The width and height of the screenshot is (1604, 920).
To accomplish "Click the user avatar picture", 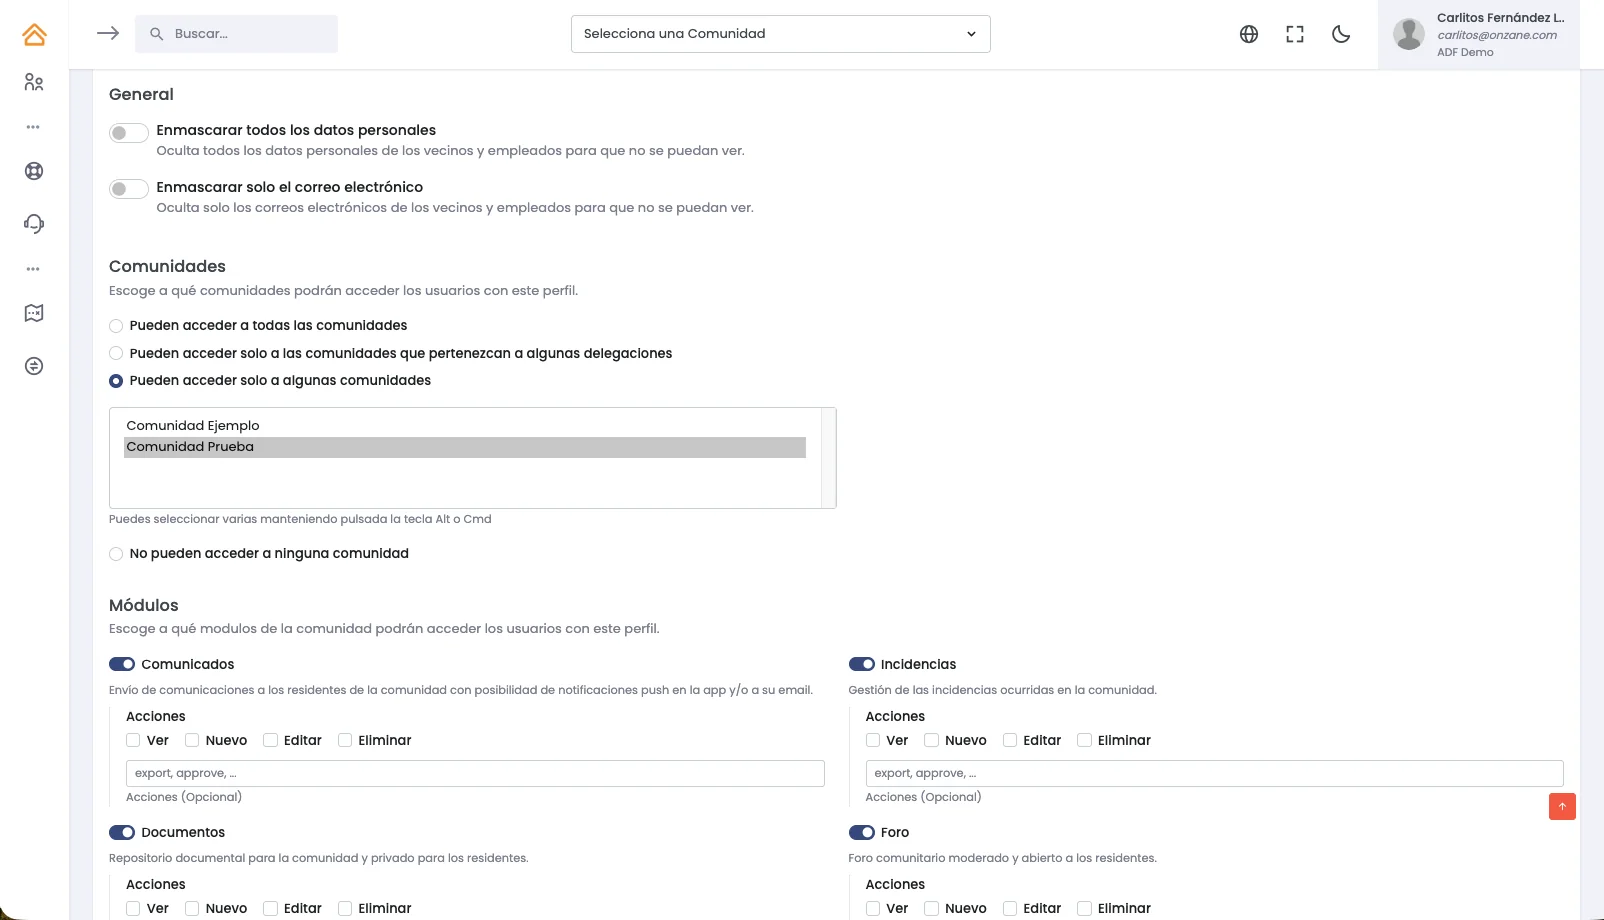I will pos(1409,34).
